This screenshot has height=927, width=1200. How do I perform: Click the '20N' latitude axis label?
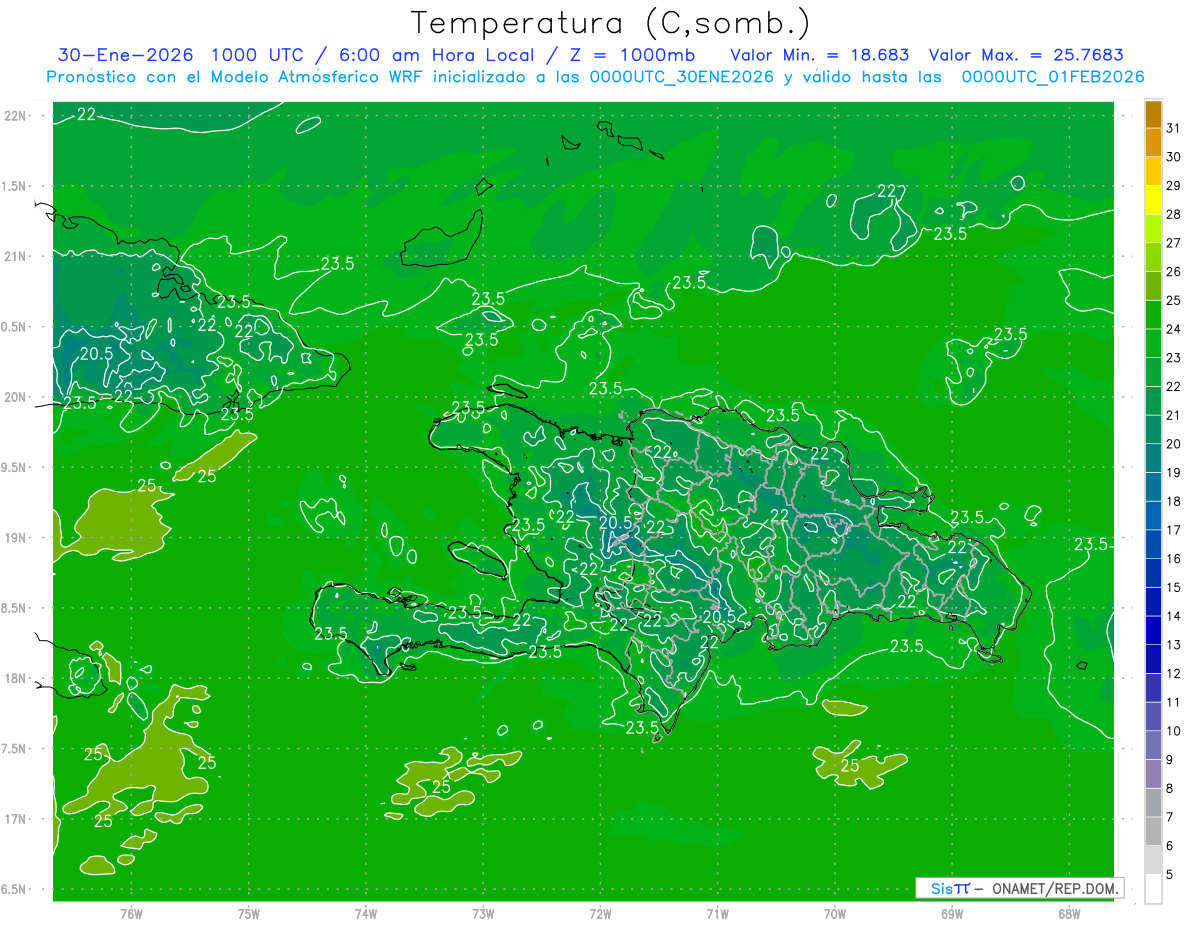pyautogui.click(x=17, y=397)
